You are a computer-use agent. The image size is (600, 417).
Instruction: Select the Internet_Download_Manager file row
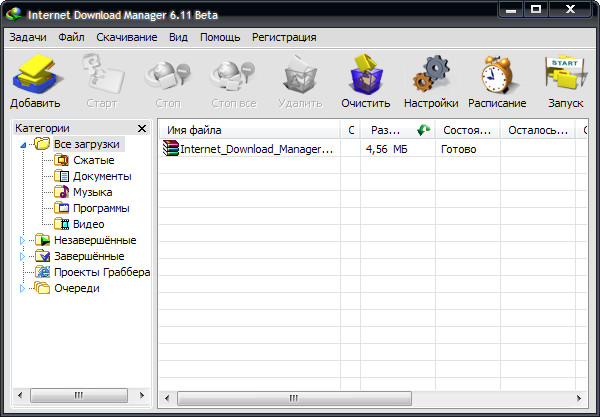(250, 149)
